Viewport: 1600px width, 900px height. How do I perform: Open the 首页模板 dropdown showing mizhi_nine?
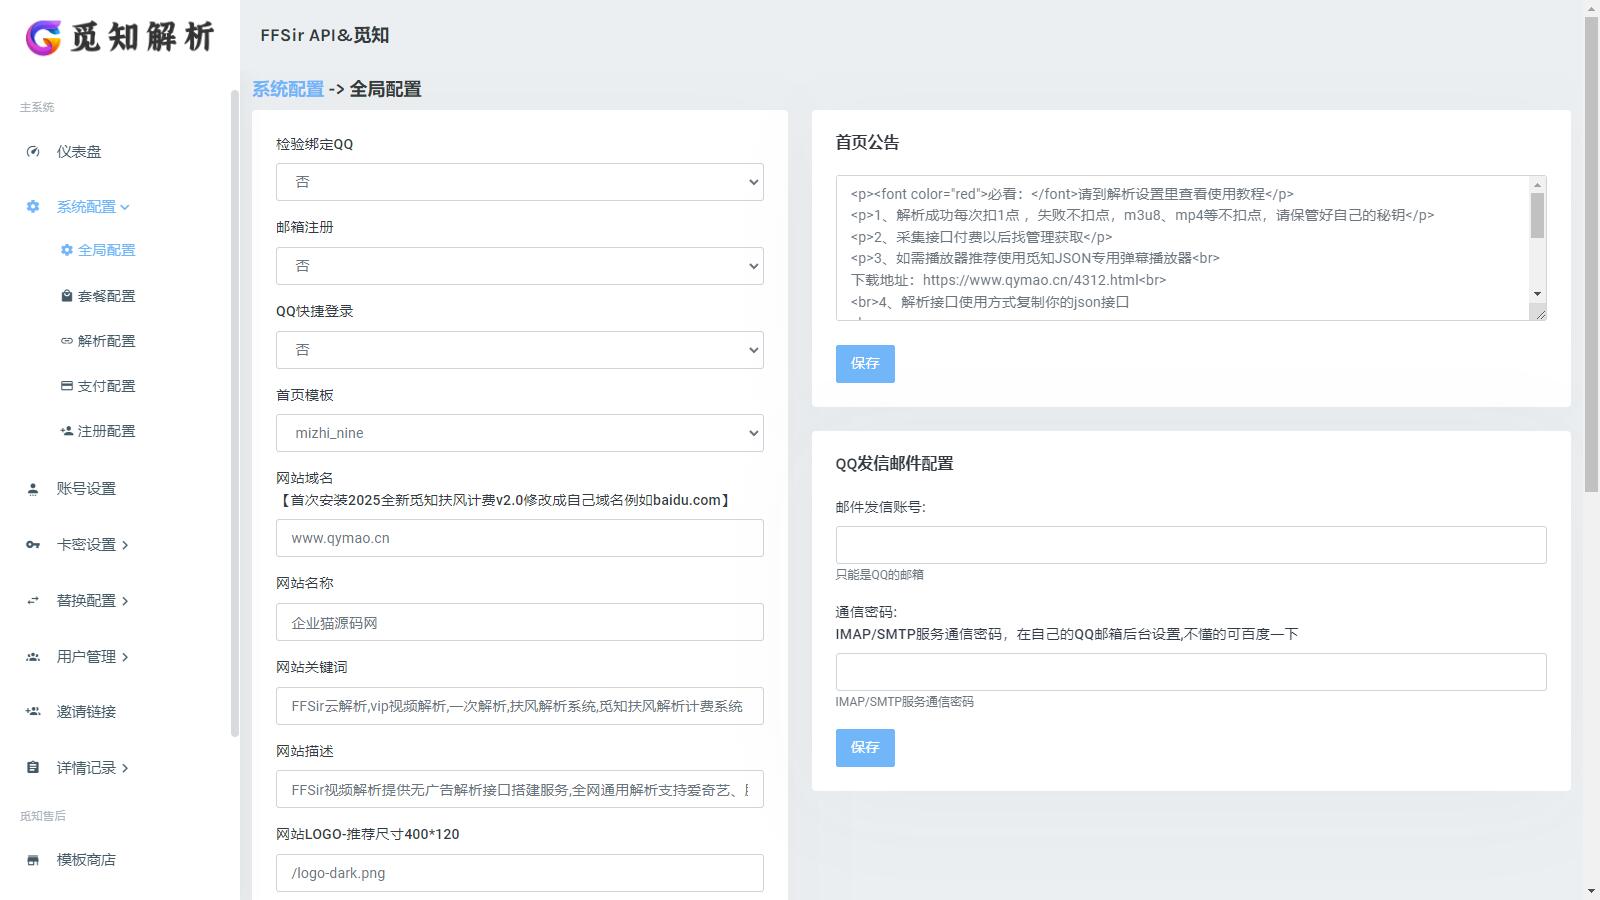click(x=519, y=433)
